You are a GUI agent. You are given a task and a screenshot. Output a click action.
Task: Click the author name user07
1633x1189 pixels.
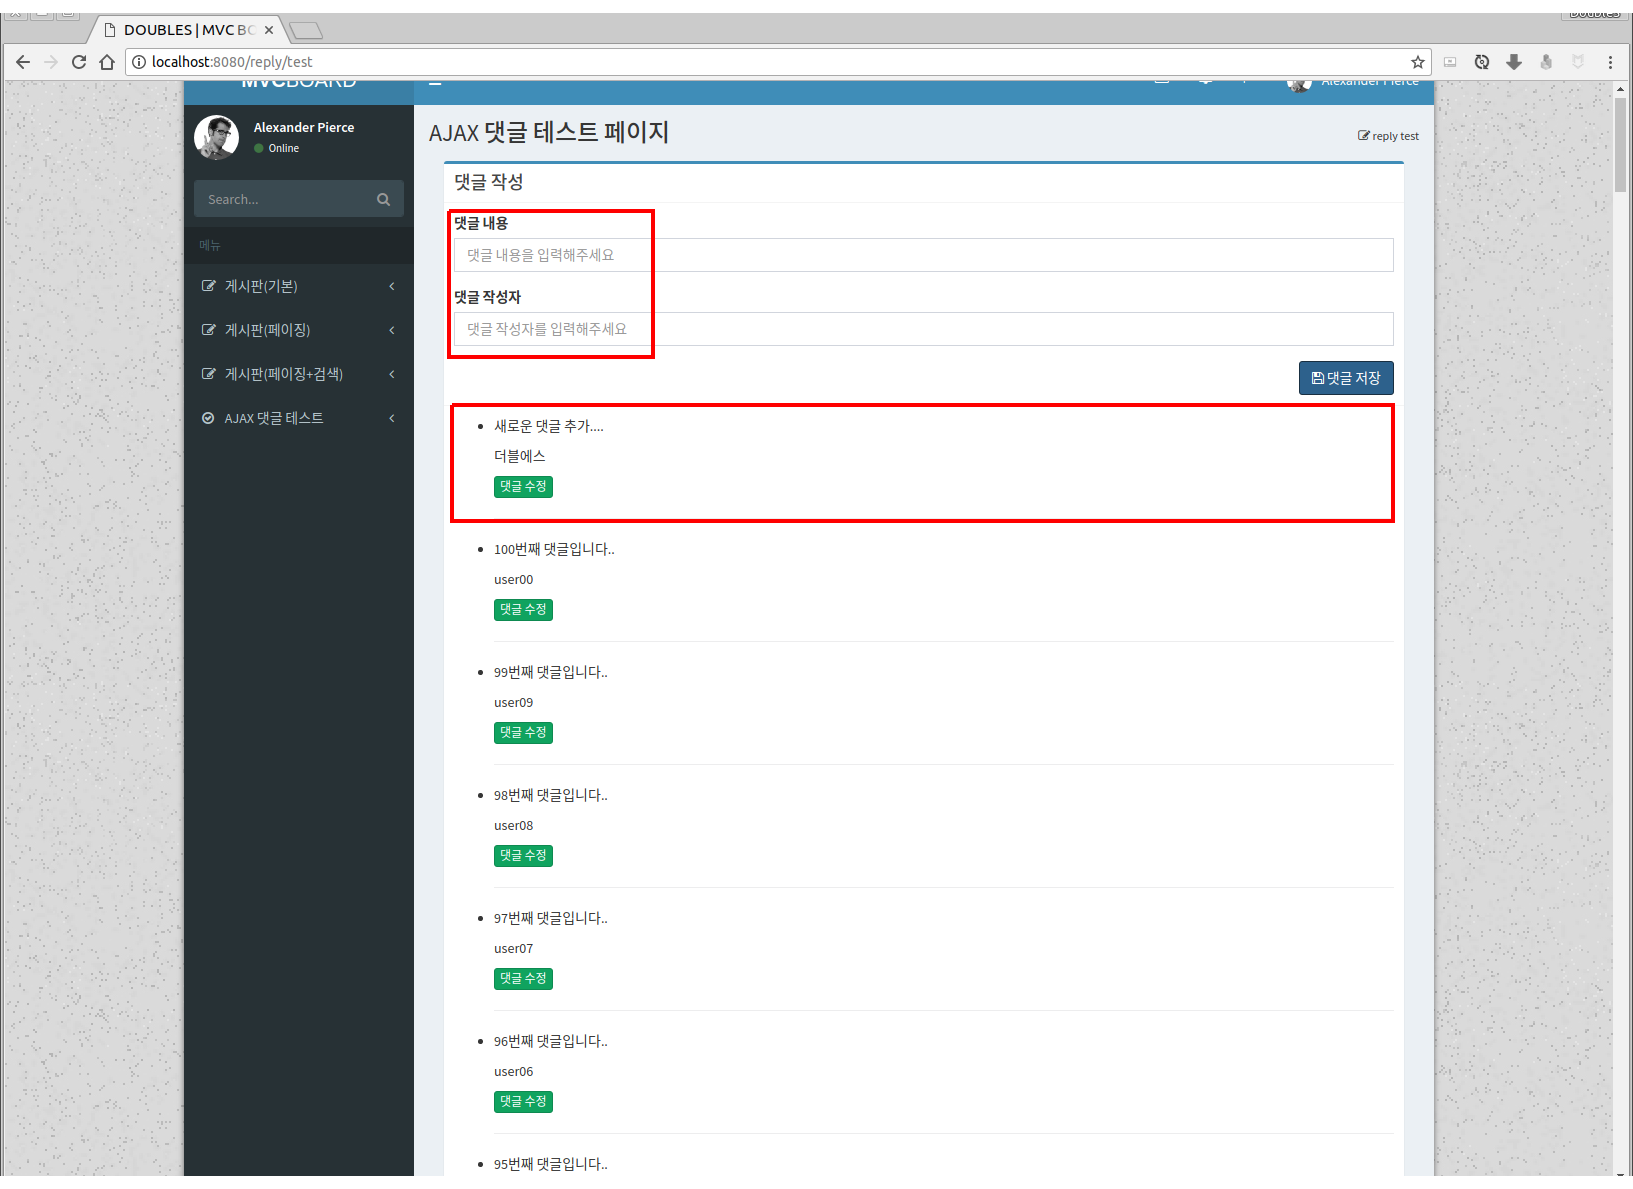coord(514,948)
